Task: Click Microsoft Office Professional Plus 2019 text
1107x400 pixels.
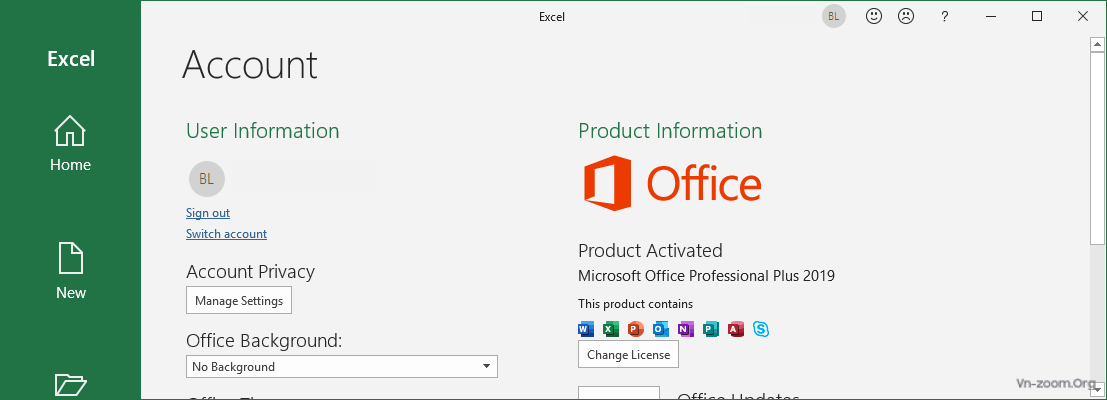Action: 707,276
